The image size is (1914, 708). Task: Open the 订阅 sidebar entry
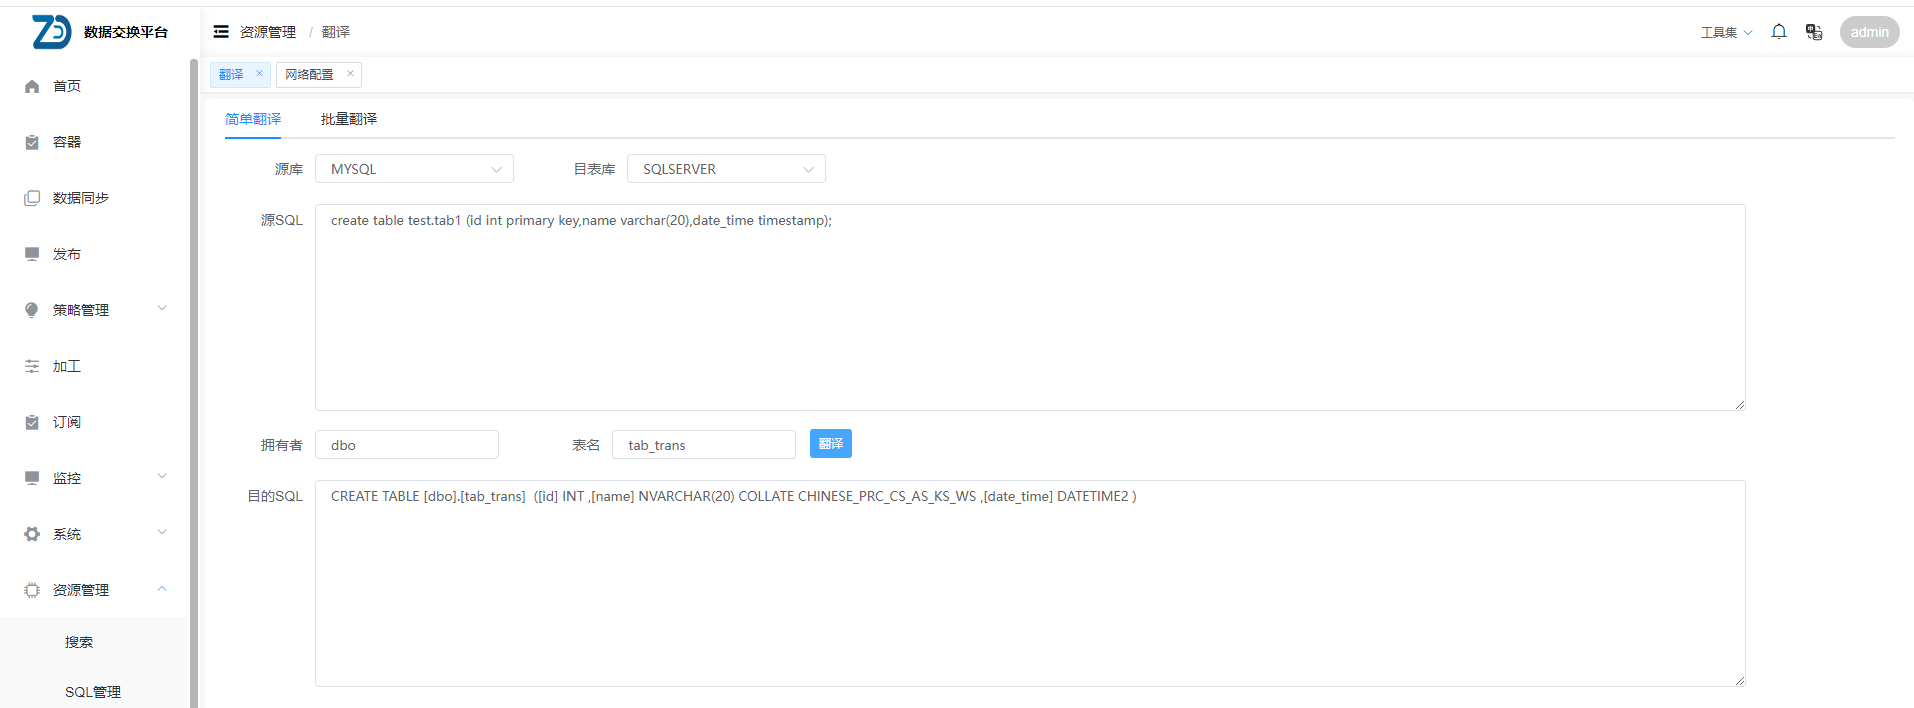(x=67, y=422)
